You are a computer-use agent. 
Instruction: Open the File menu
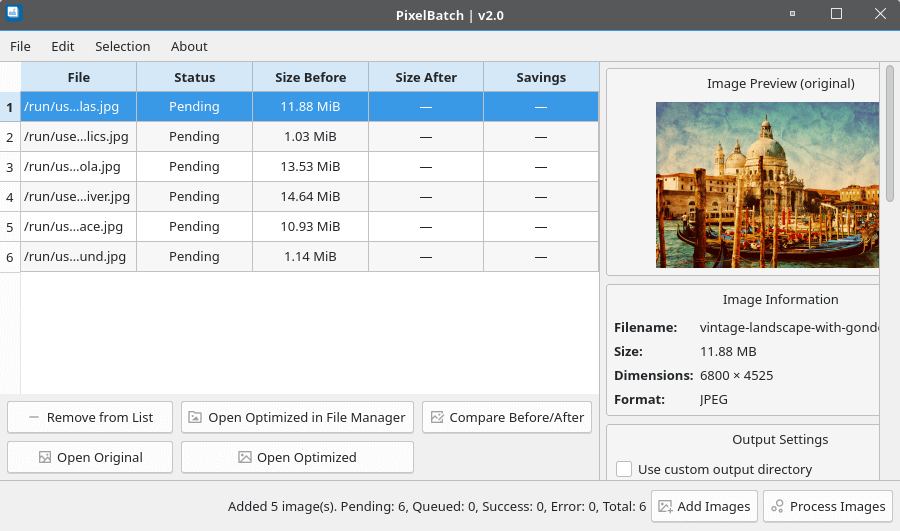(x=20, y=46)
